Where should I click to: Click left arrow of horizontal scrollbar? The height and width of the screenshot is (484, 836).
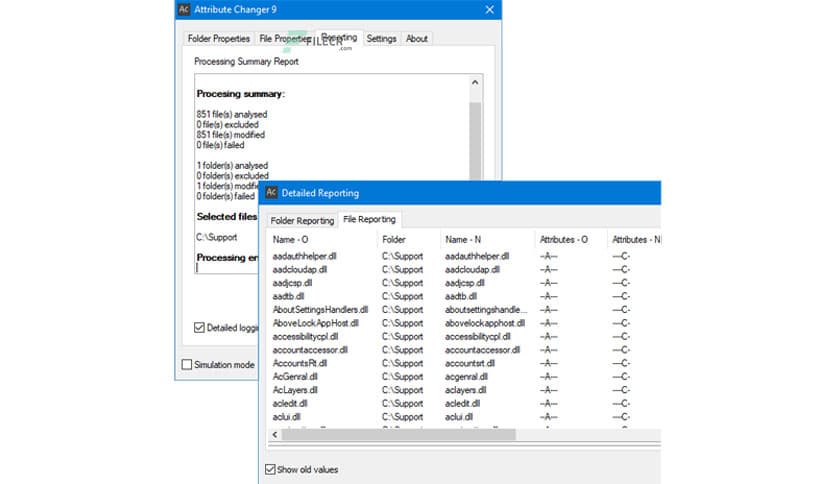[275, 434]
